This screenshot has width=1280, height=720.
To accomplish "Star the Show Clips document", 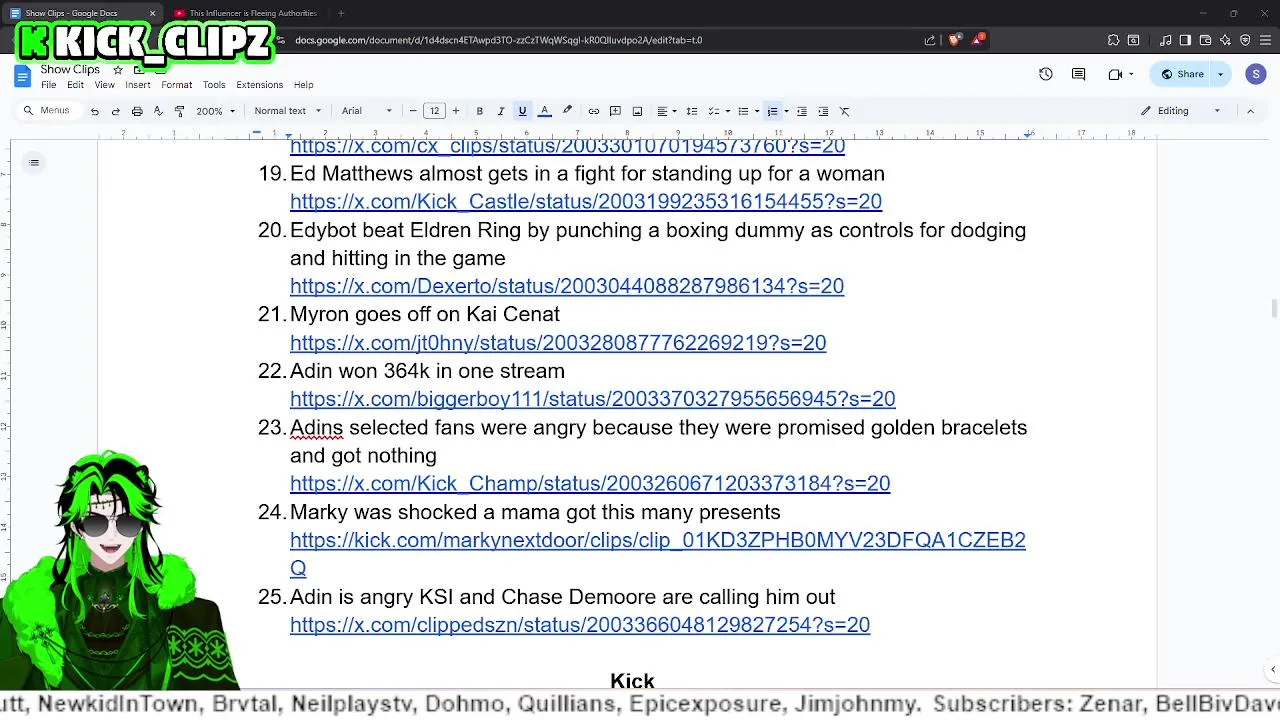I will pos(117,69).
